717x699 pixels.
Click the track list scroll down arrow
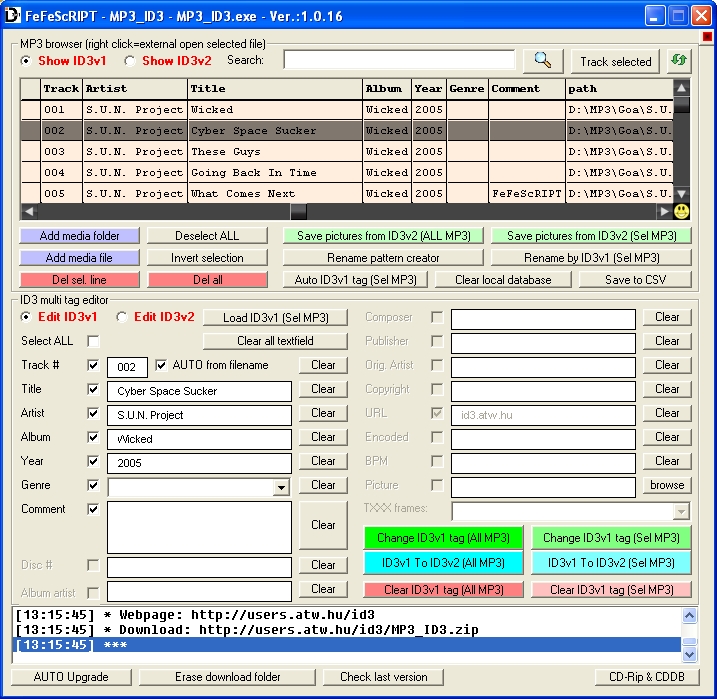tap(681, 194)
